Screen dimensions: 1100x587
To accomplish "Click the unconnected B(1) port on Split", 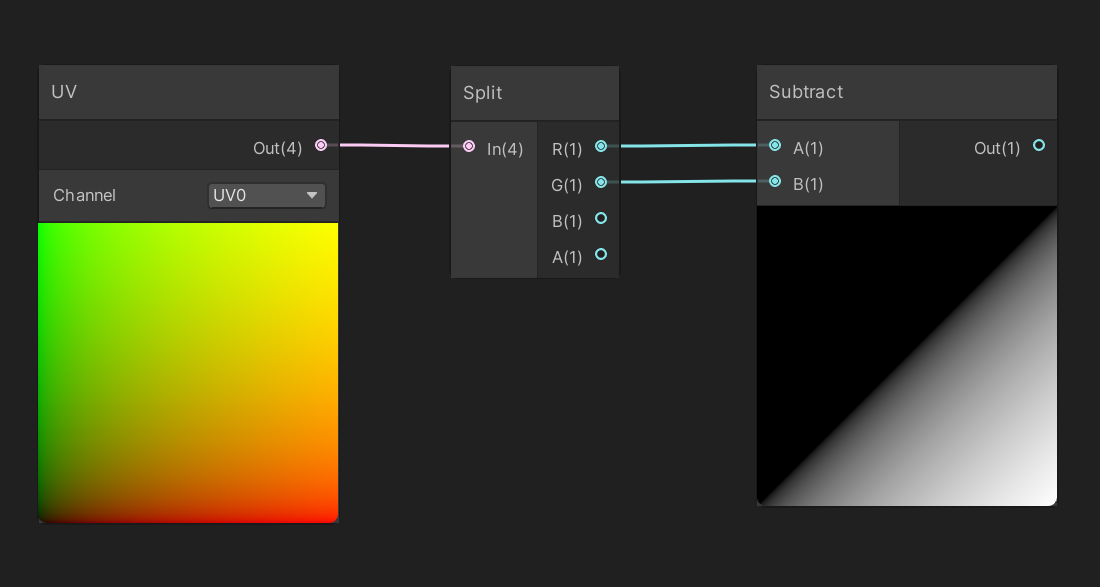I will pyautogui.click(x=600, y=218).
